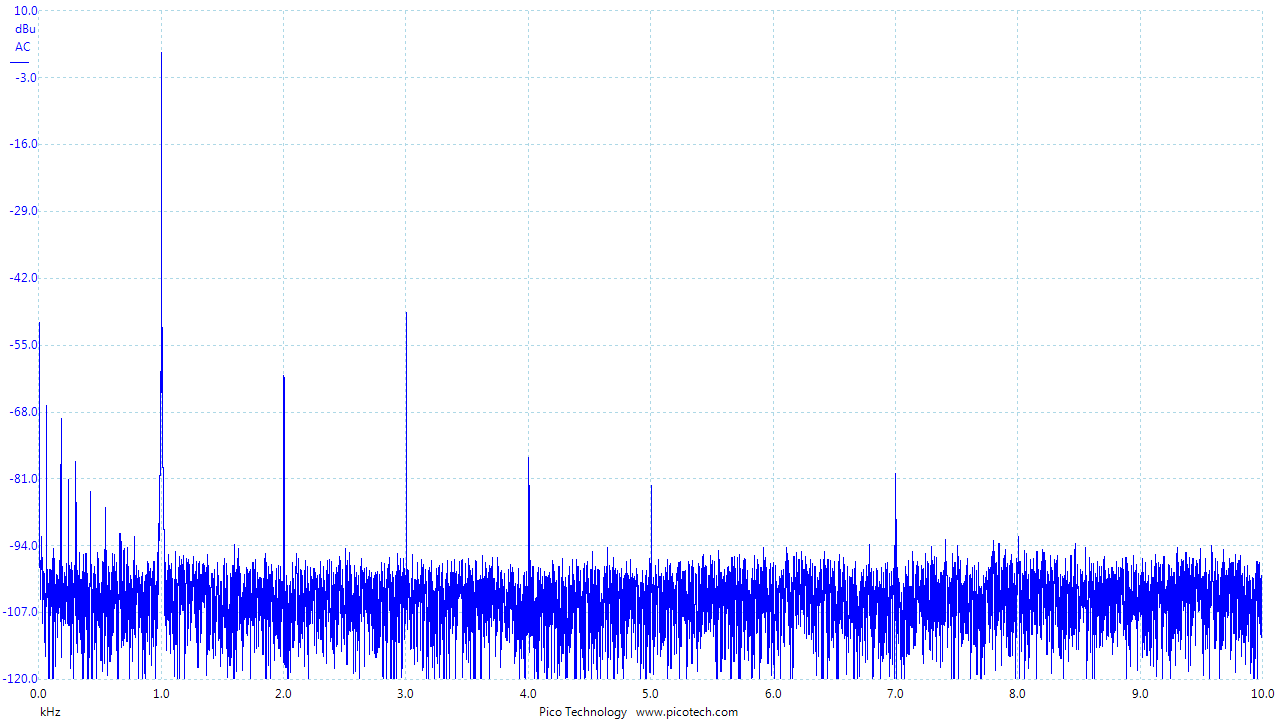This screenshot has height=720, width=1280.
Task: Click the 2.0 kHz frequency axis label
Action: tap(283, 694)
